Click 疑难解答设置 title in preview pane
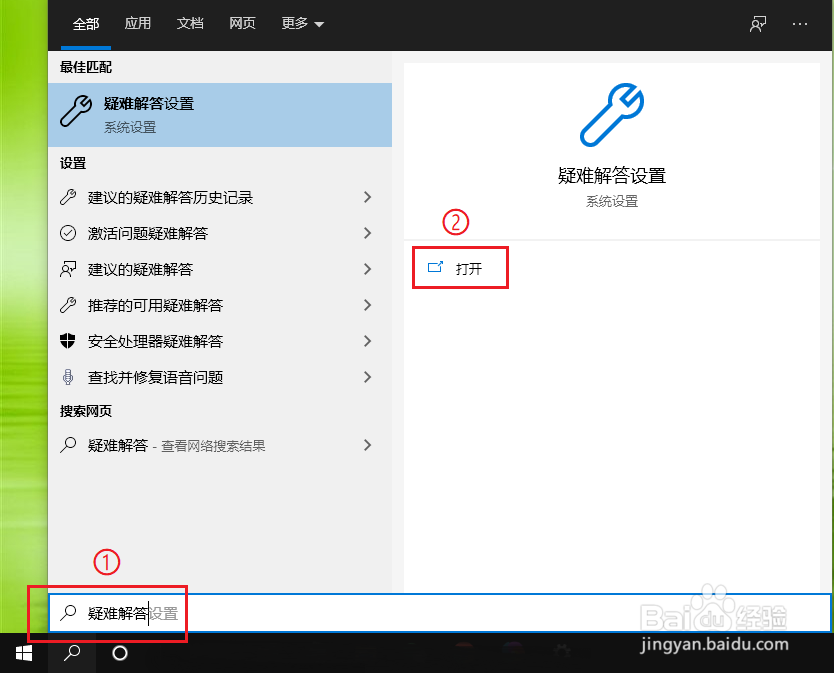This screenshot has height=673, width=834. click(x=612, y=176)
